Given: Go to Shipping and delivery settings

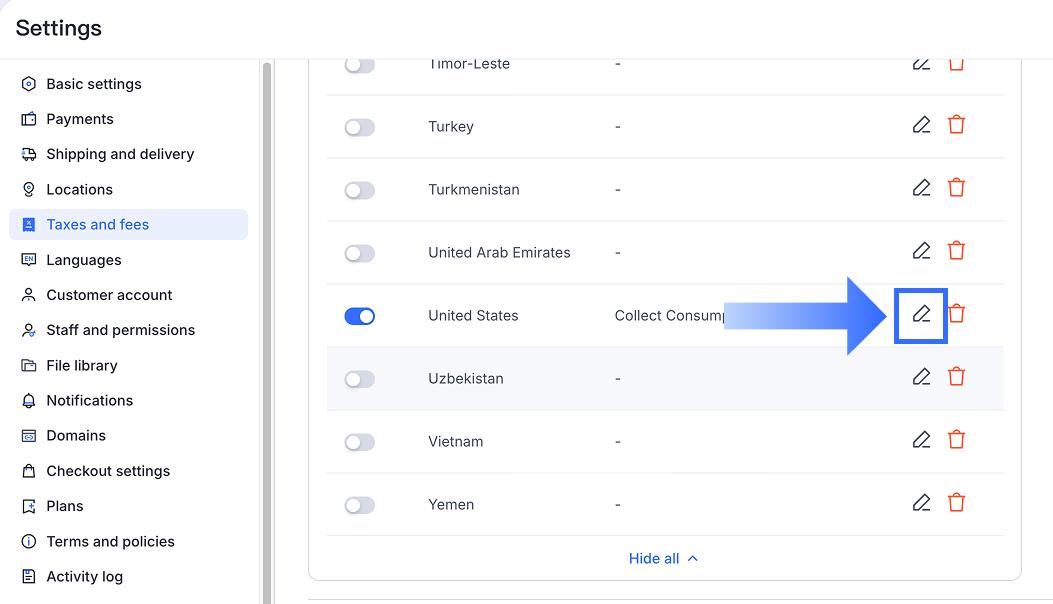Looking at the screenshot, I should coord(120,154).
